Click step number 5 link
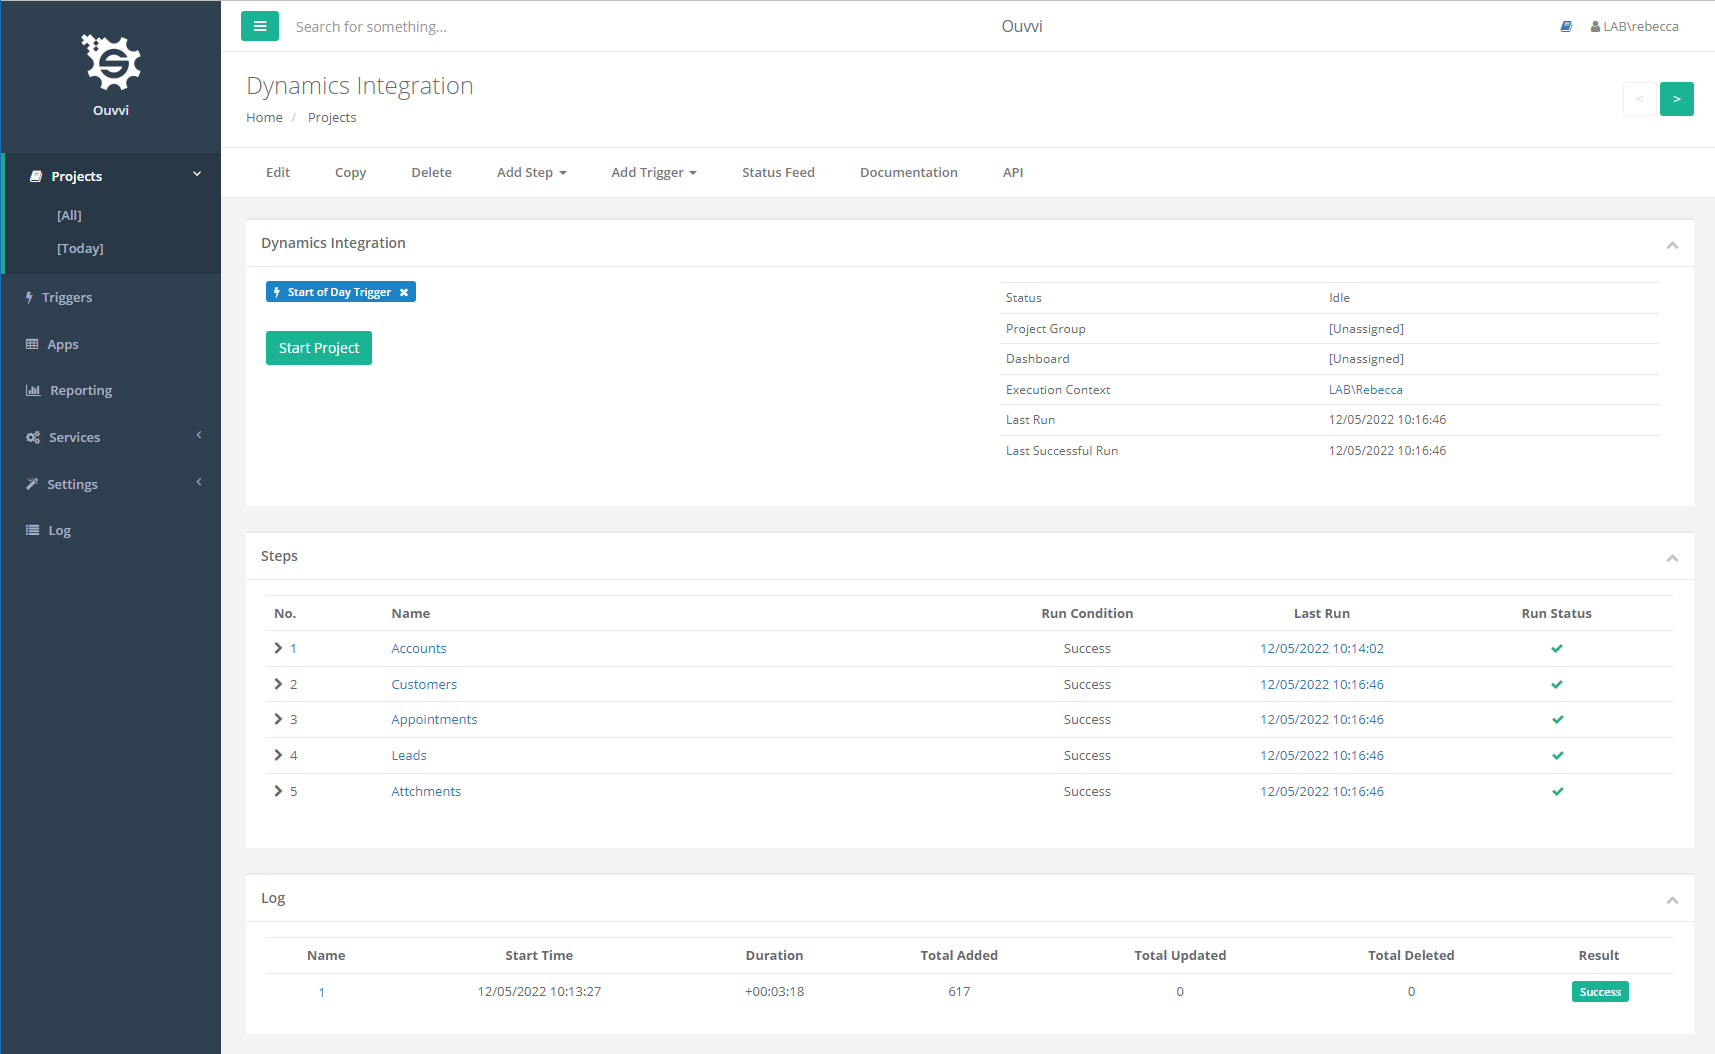This screenshot has height=1054, width=1715. coord(293,791)
